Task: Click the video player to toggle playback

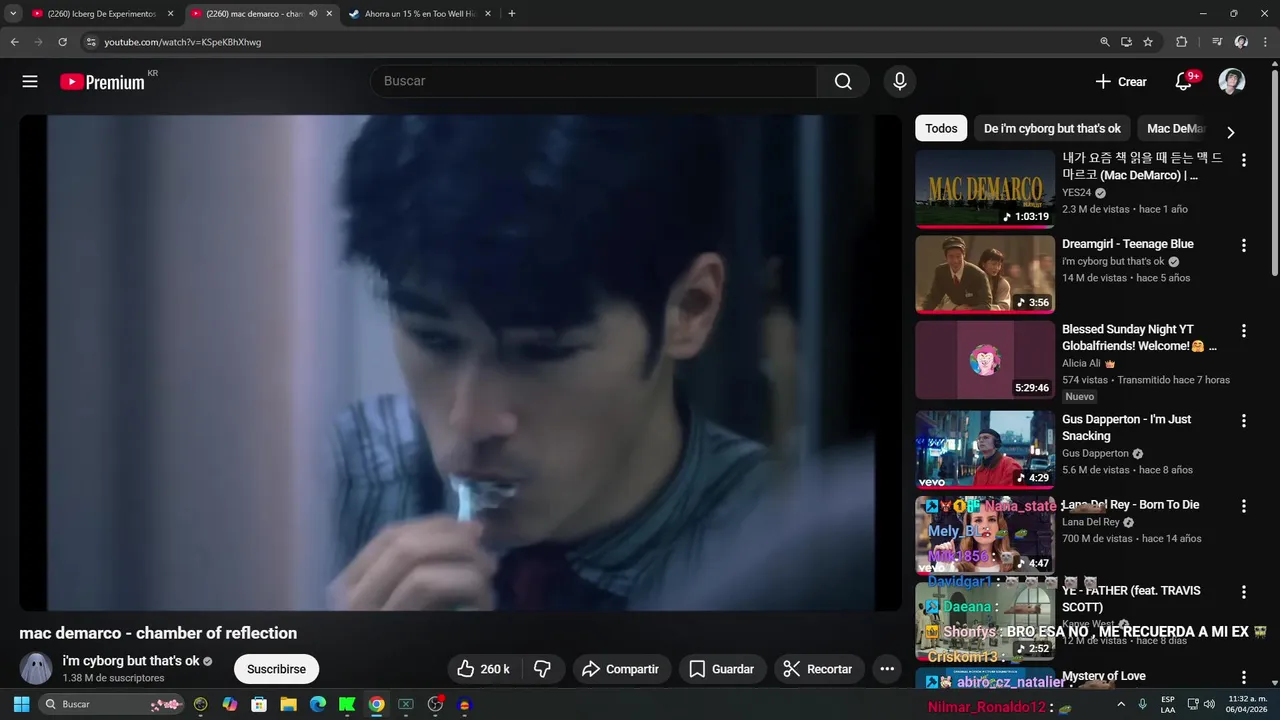Action: [460, 362]
